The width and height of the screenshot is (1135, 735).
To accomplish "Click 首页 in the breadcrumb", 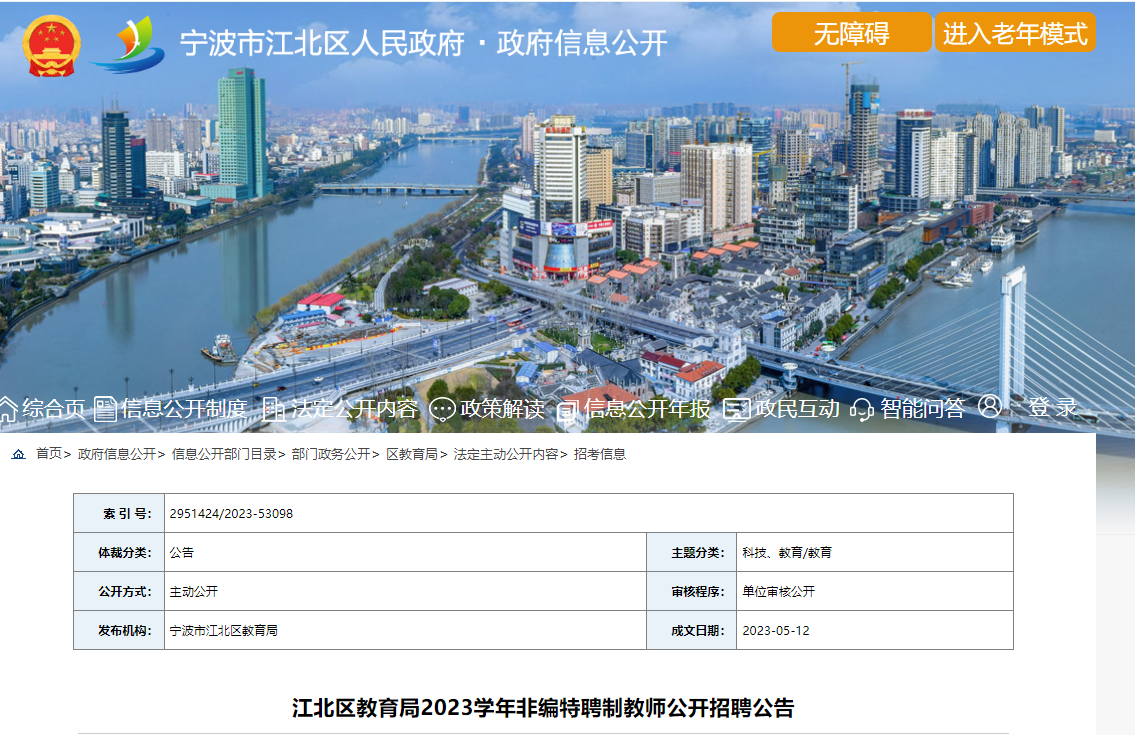I will point(49,454).
